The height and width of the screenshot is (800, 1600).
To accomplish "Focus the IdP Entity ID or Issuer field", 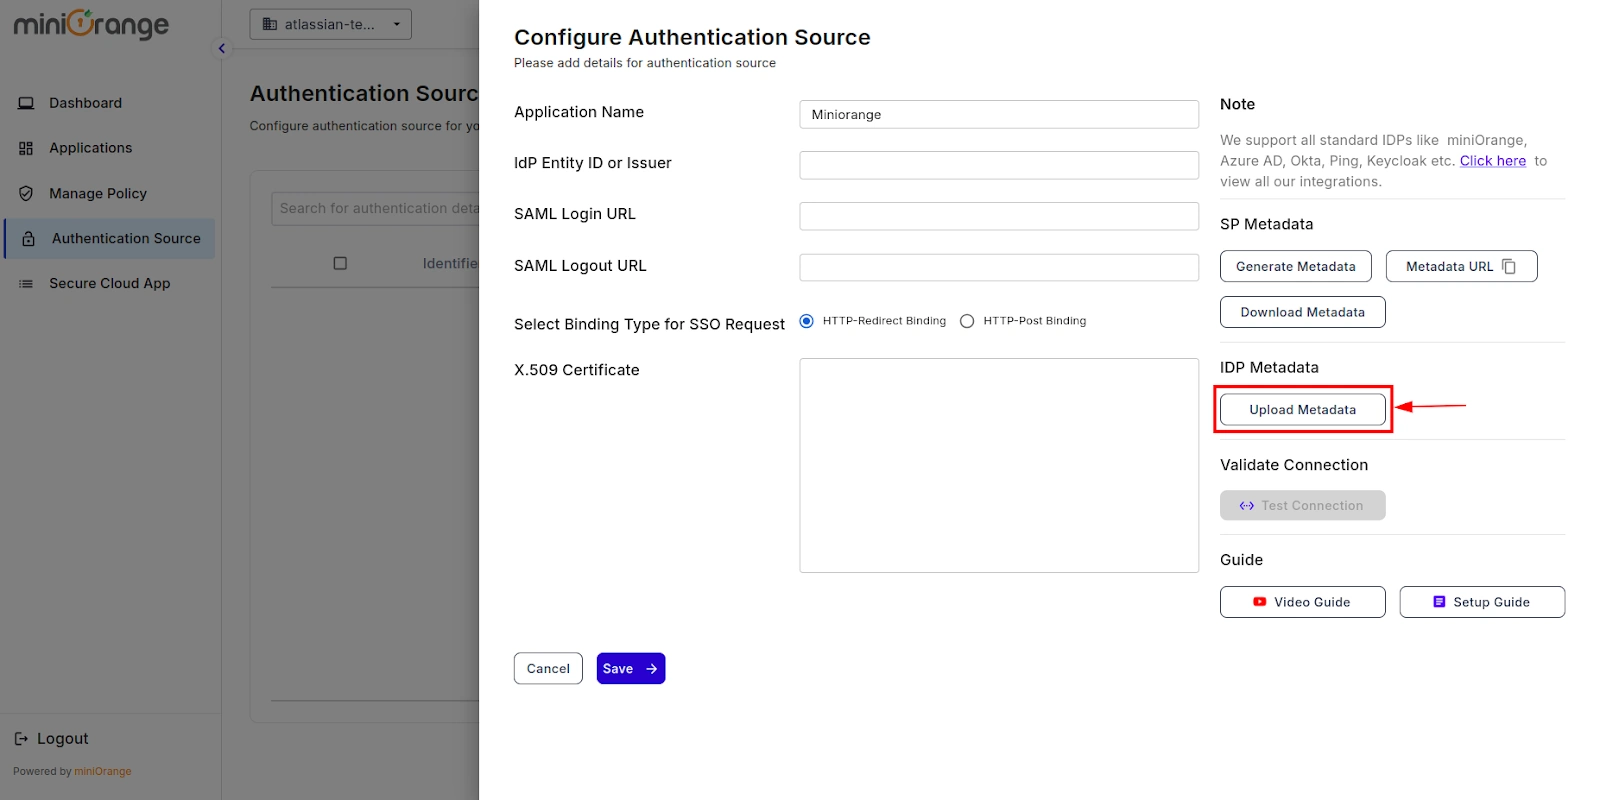I will click(999, 165).
